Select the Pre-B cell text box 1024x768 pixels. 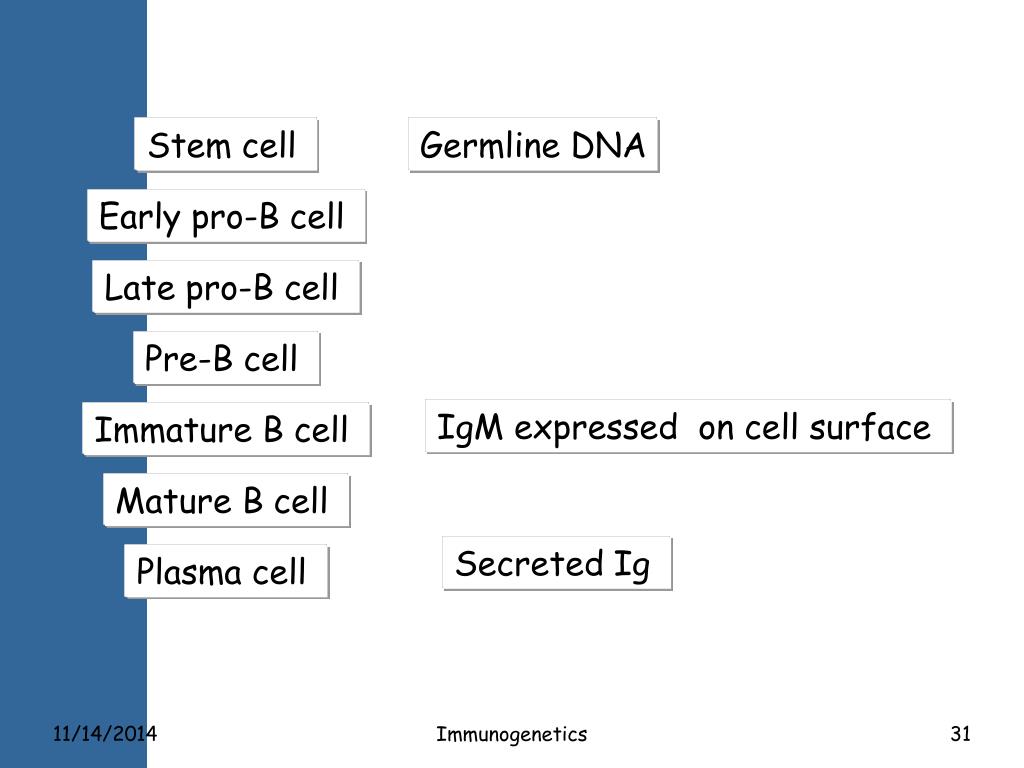tap(227, 358)
